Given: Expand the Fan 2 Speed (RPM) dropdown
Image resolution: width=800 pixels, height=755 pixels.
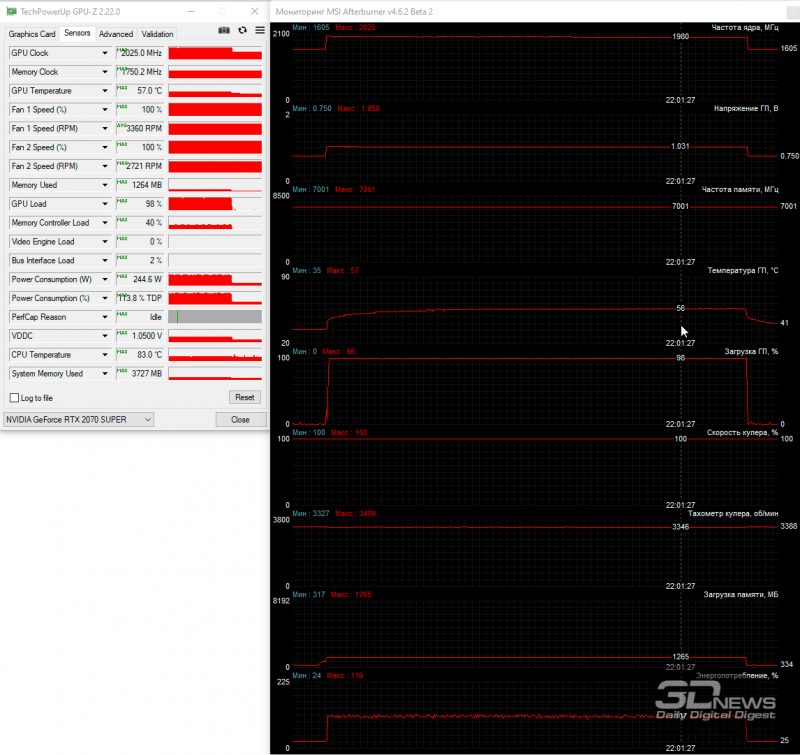Looking at the screenshot, I should click(x=105, y=166).
